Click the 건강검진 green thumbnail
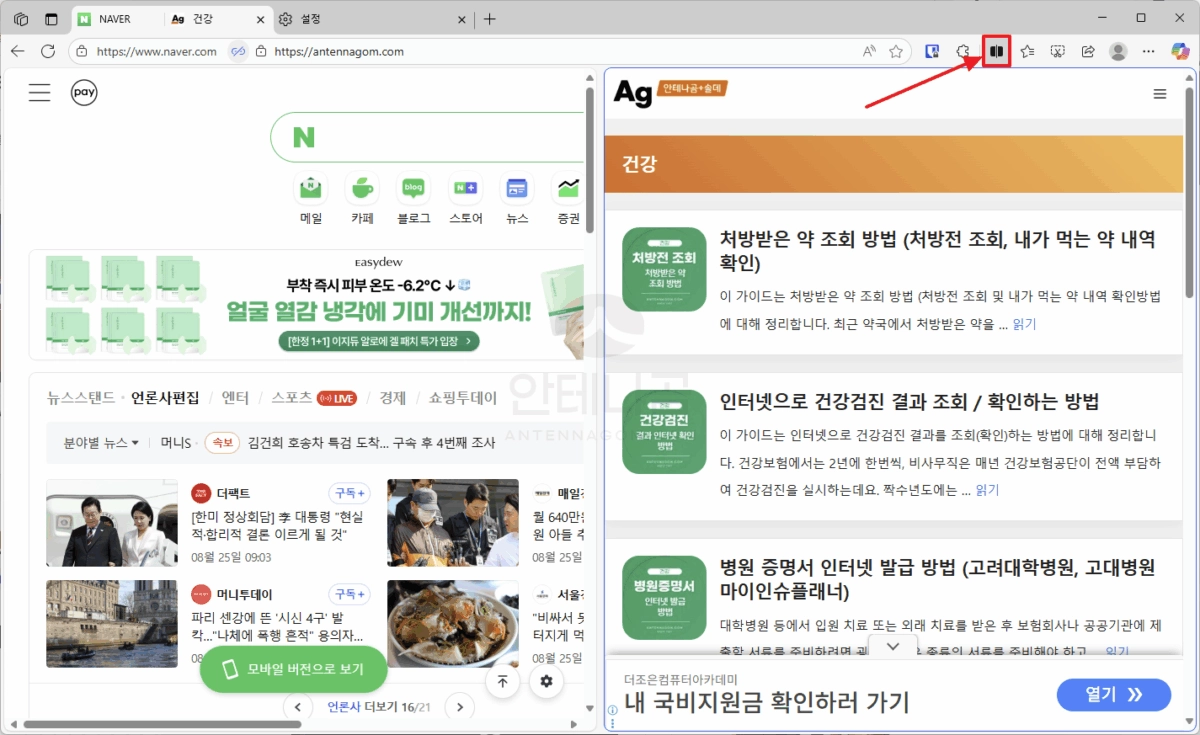 tap(664, 432)
